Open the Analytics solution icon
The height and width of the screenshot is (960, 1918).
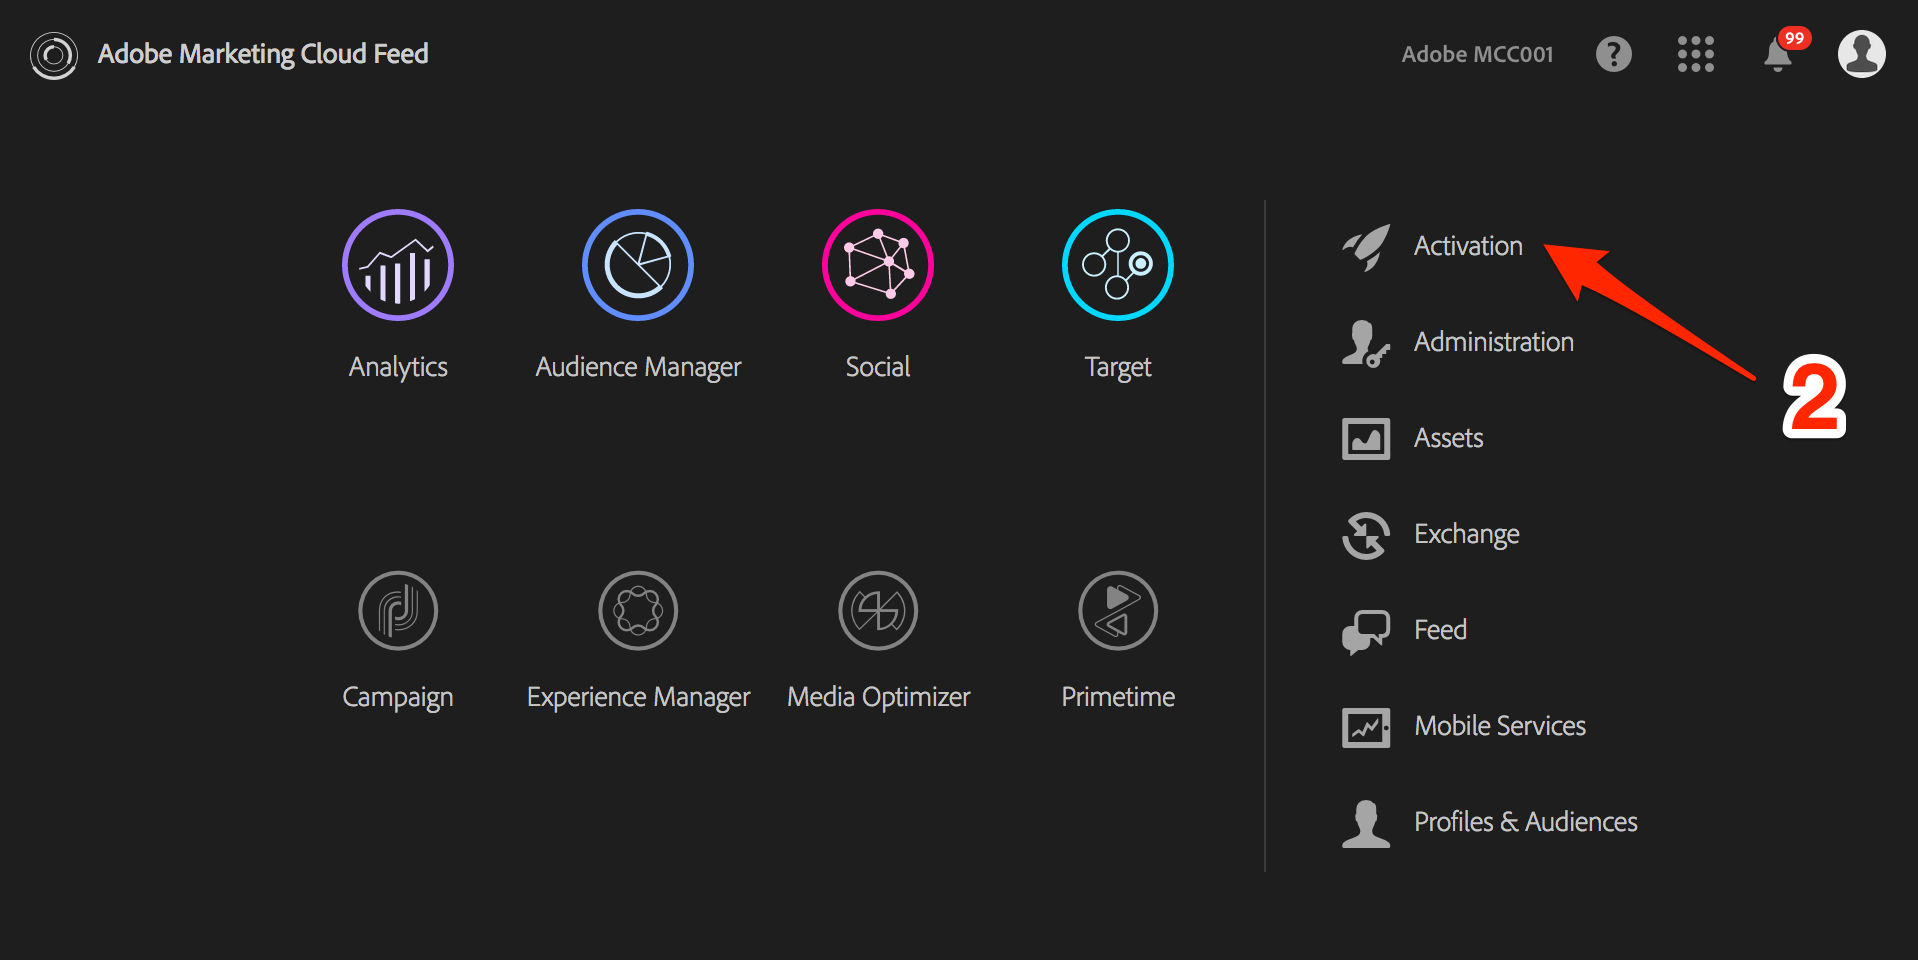click(398, 265)
